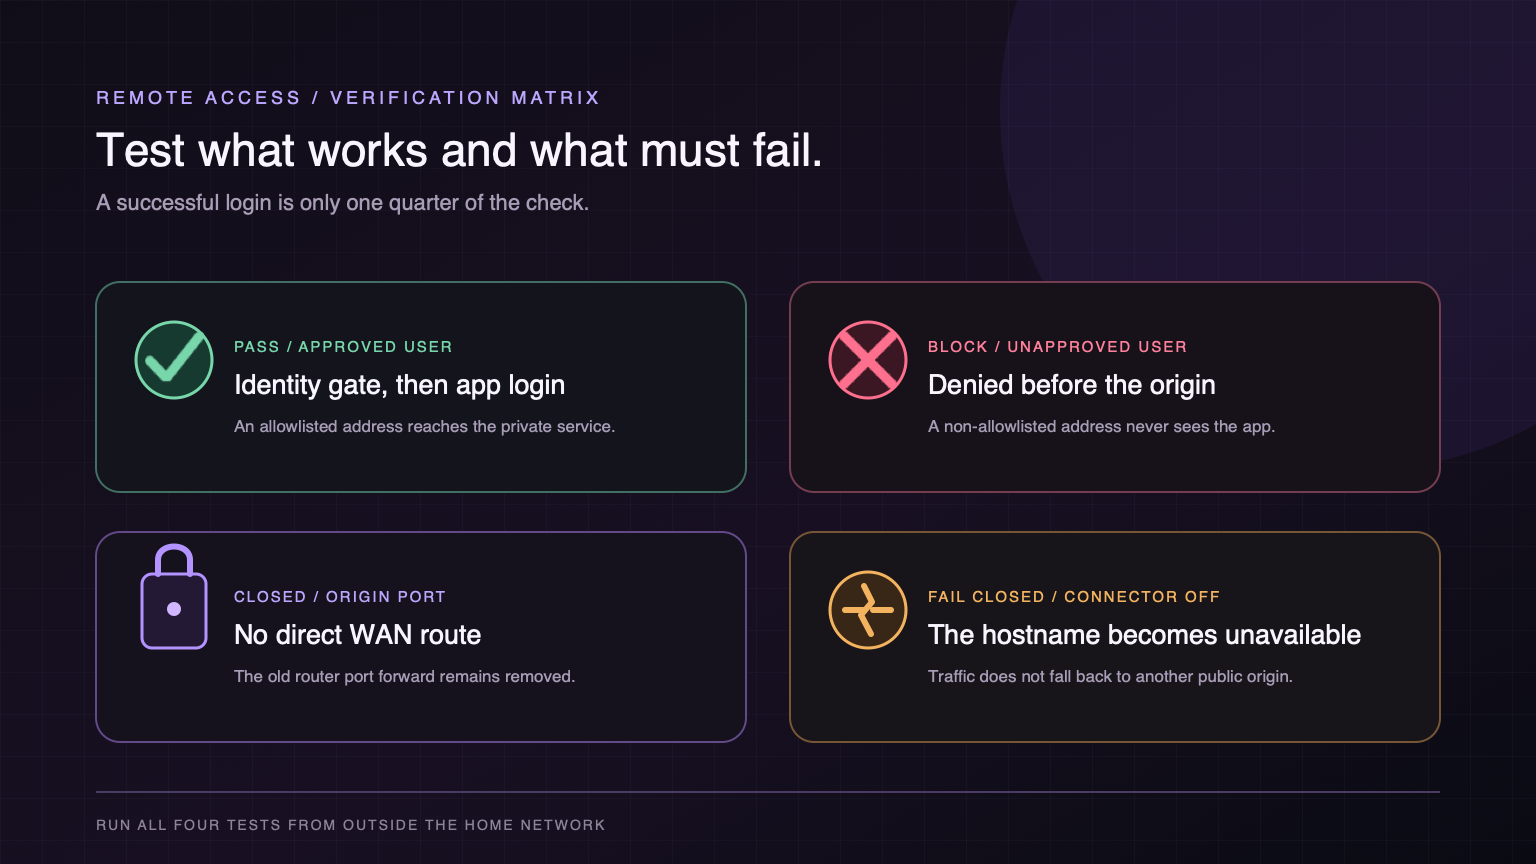
Task: Click the pink X block icon
Action: pyautogui.click(x=868, y=360)
